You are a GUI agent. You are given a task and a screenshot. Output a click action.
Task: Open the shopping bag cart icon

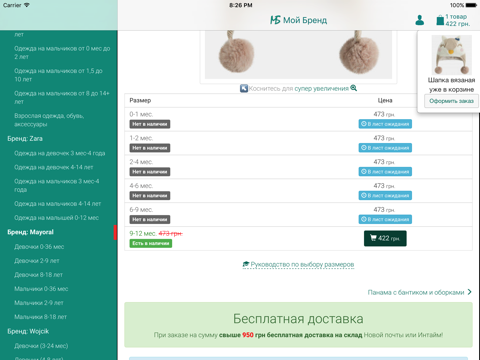click(440, 20)
